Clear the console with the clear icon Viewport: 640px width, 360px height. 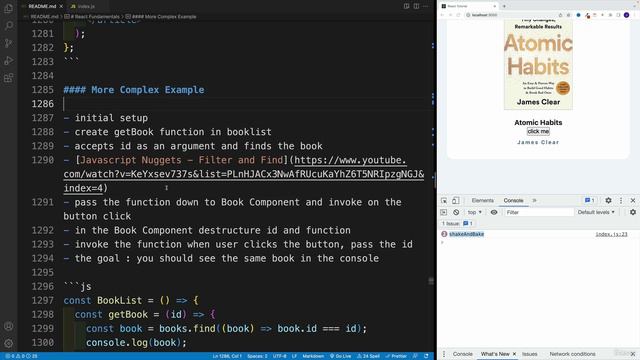pos(456,212)
